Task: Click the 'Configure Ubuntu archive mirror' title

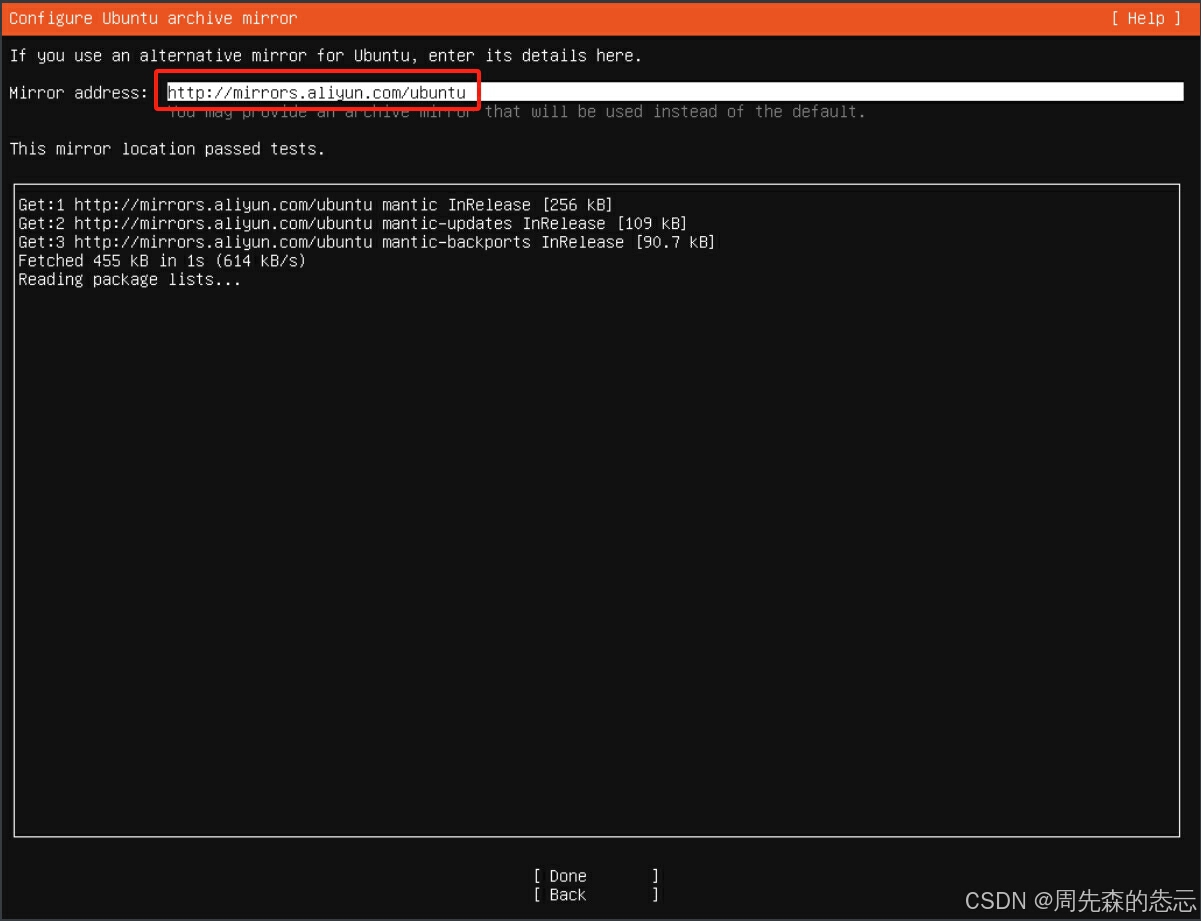Action: [153, 18]
